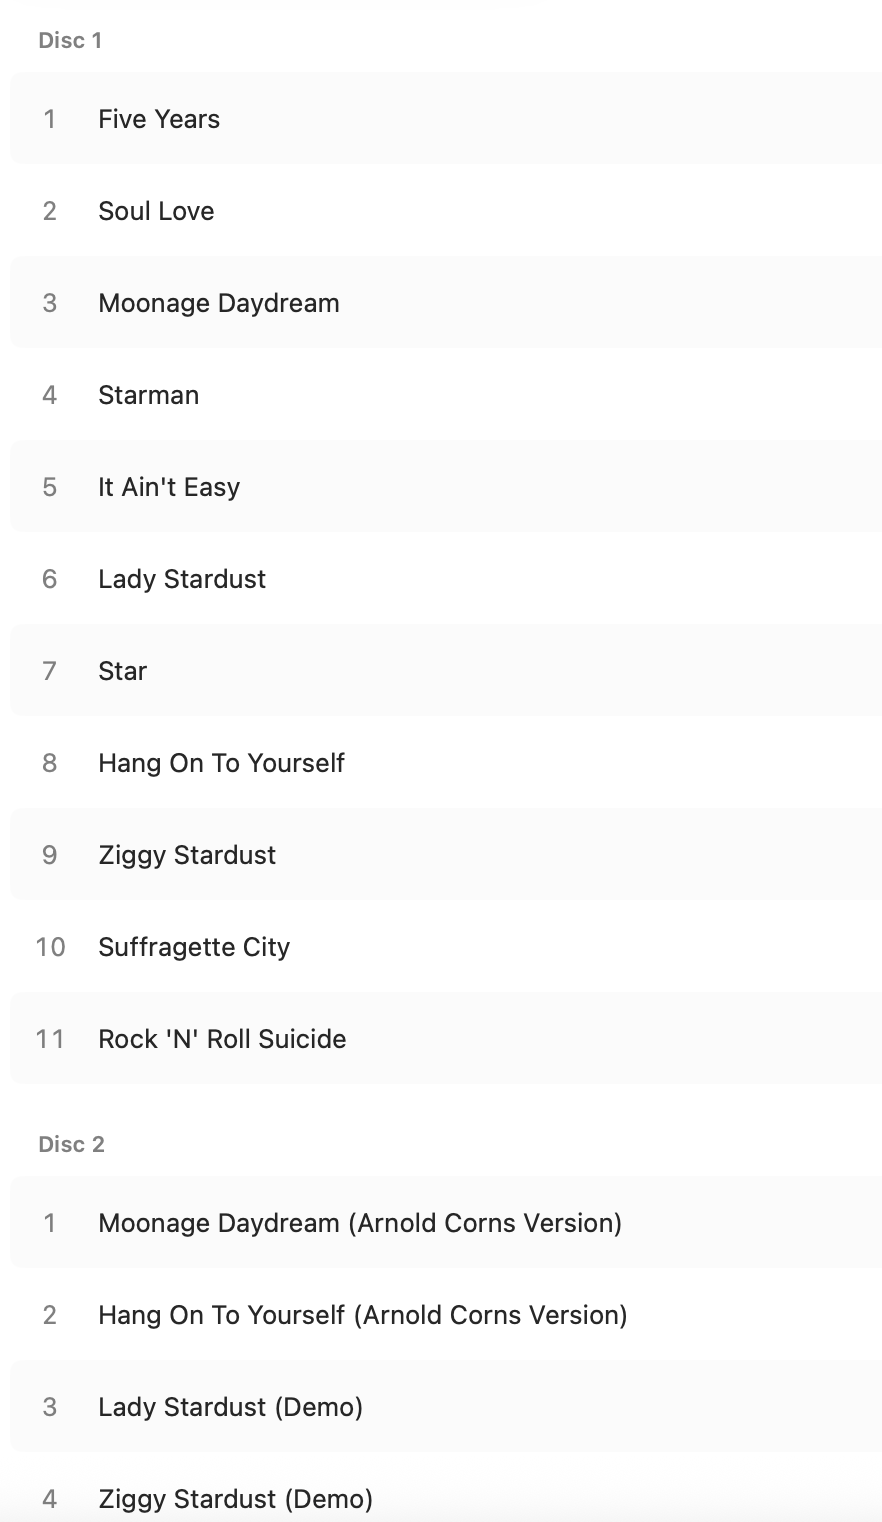882x1522 pixels.
Task: Select the Ziggy Stardust (Demo) track
Action: point(235,1499)
